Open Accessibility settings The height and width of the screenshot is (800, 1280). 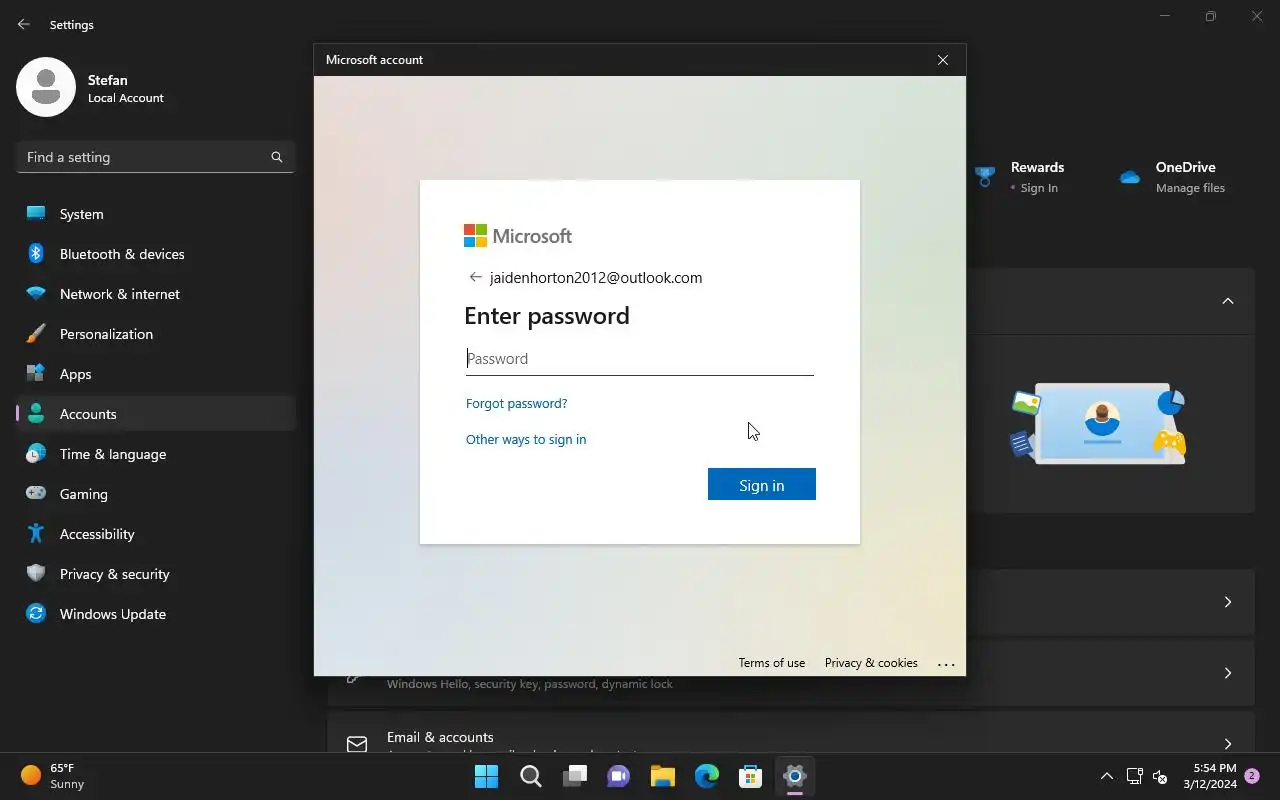pos(156,534)
